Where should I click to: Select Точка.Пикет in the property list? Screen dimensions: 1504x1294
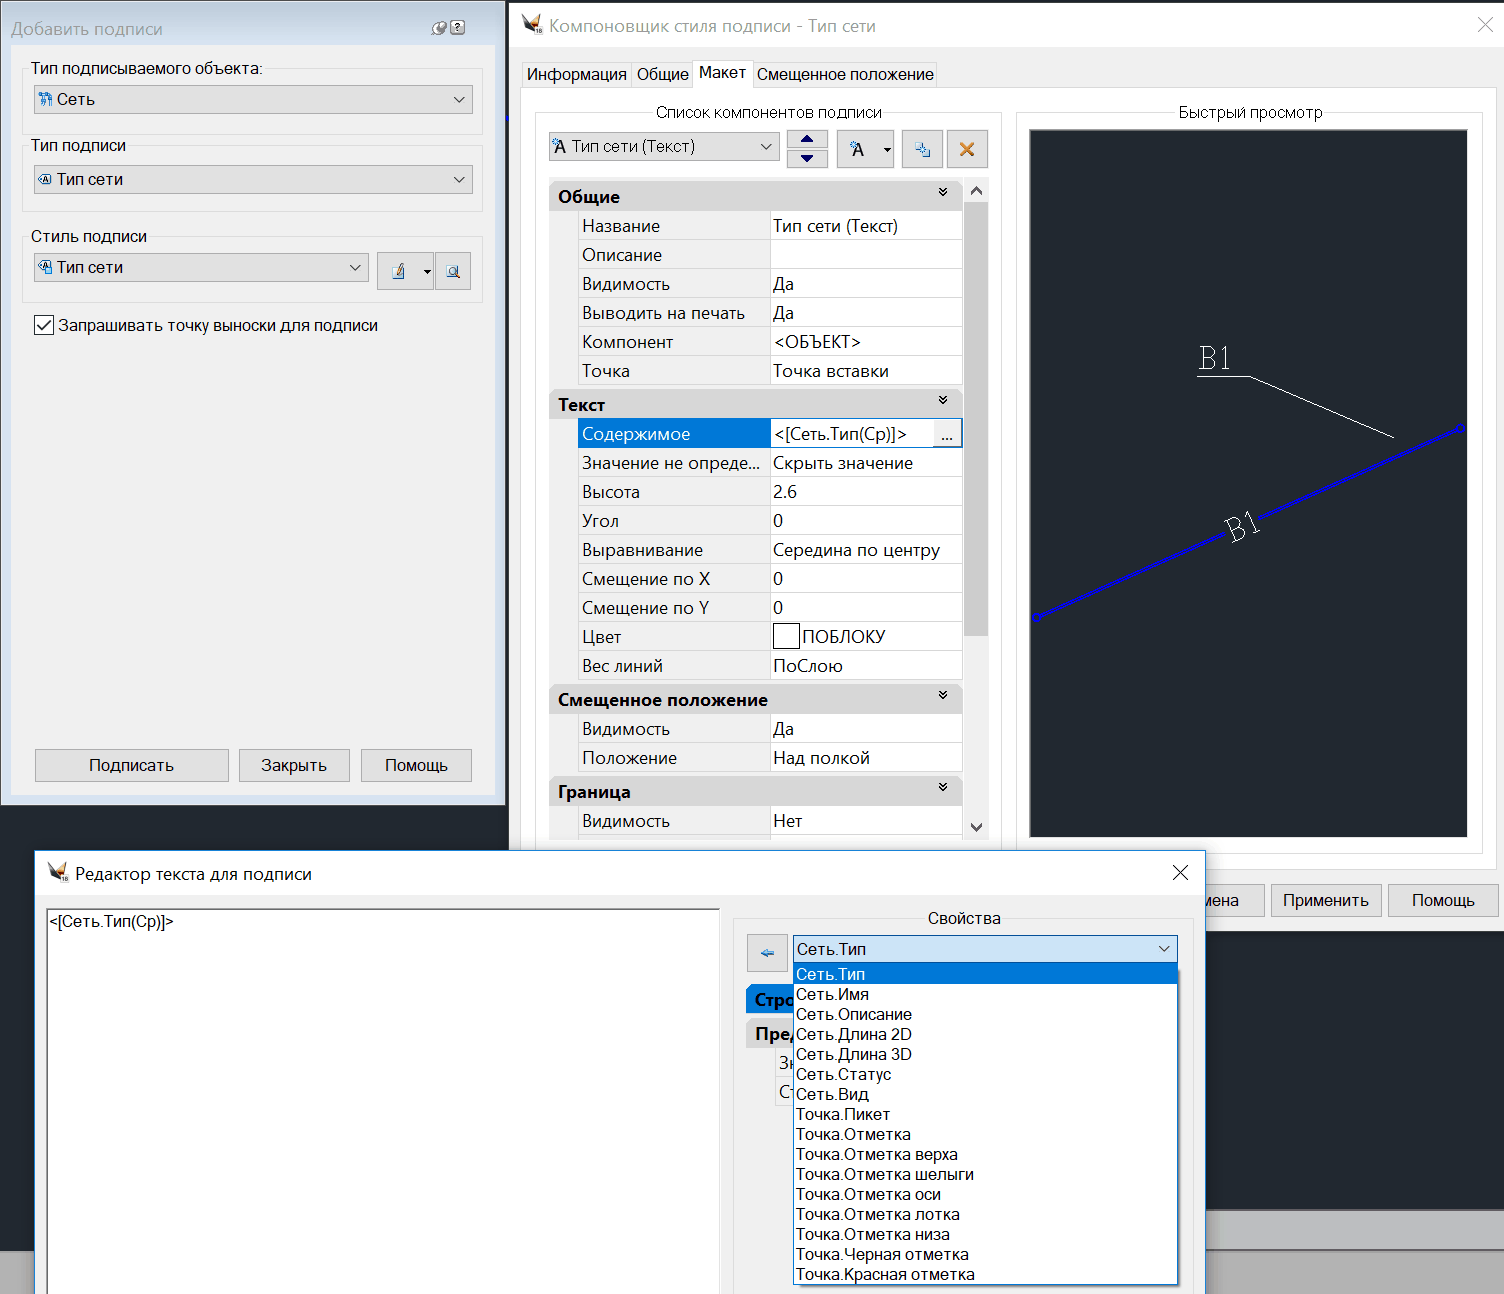pos(985,1114)
